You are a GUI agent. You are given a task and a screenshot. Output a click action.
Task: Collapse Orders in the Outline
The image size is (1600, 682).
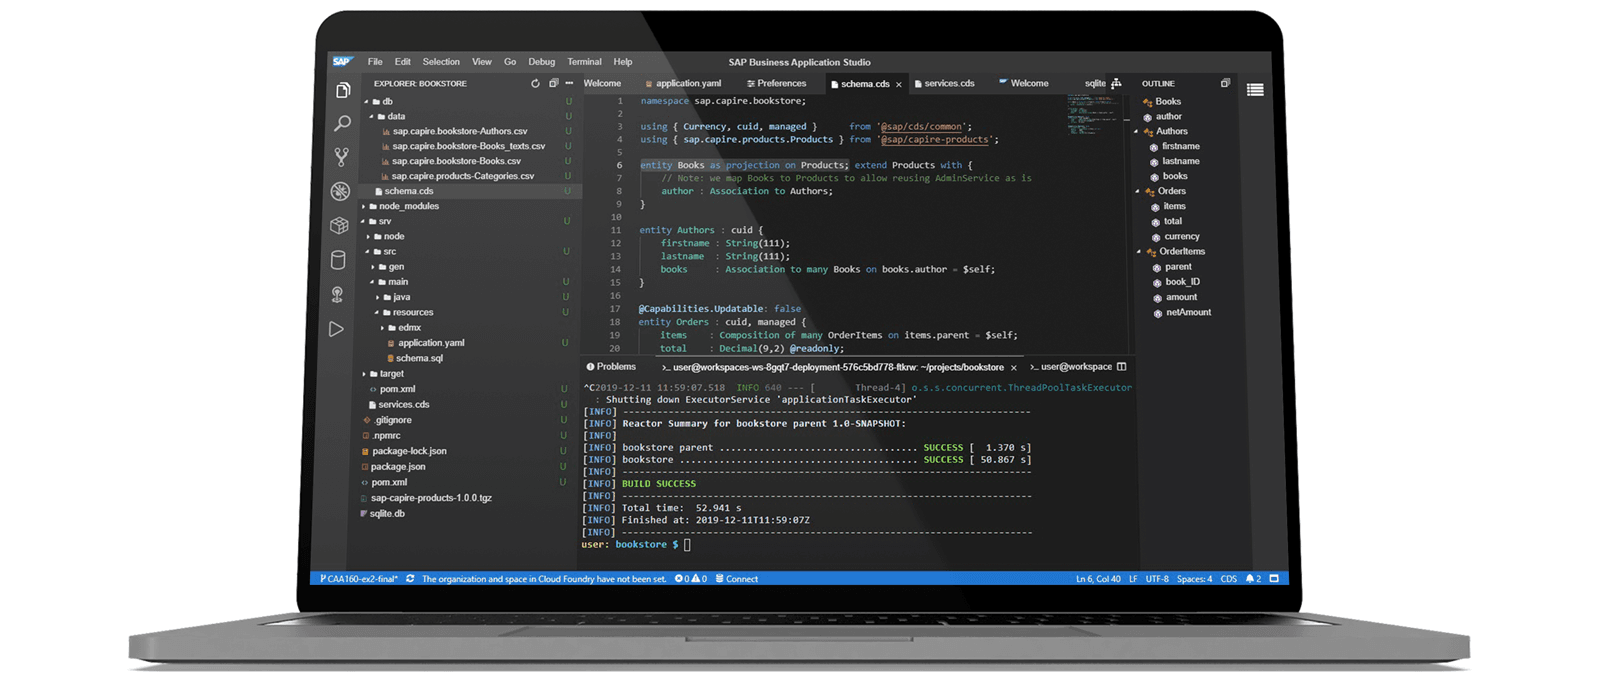click(1138, 192)
